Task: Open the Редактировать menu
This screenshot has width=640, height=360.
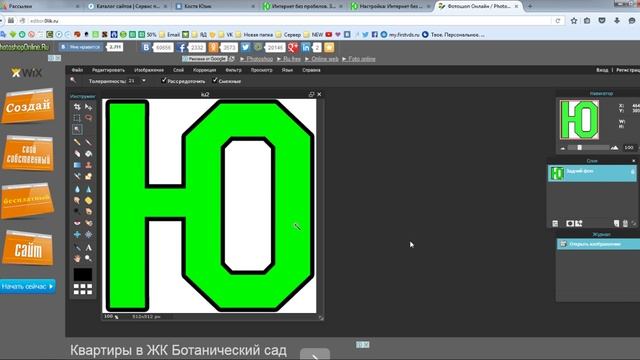Action: click(108, 70)
